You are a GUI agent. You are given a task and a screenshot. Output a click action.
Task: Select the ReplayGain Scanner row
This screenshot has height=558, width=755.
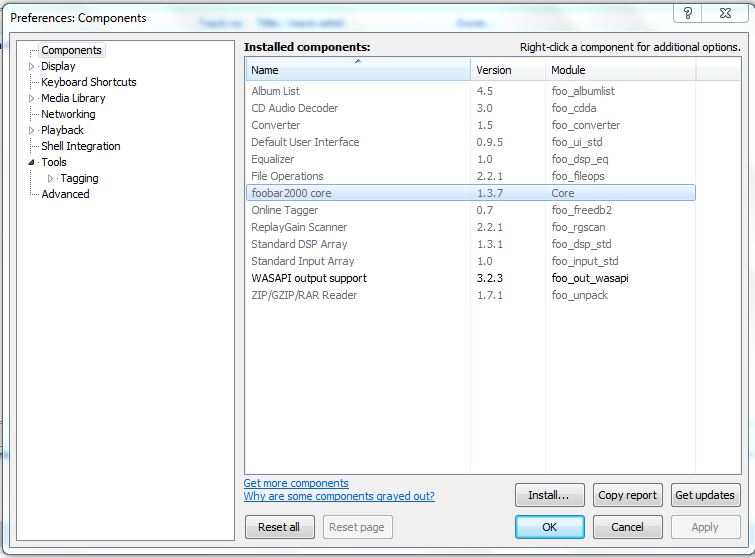click(470, 227)
